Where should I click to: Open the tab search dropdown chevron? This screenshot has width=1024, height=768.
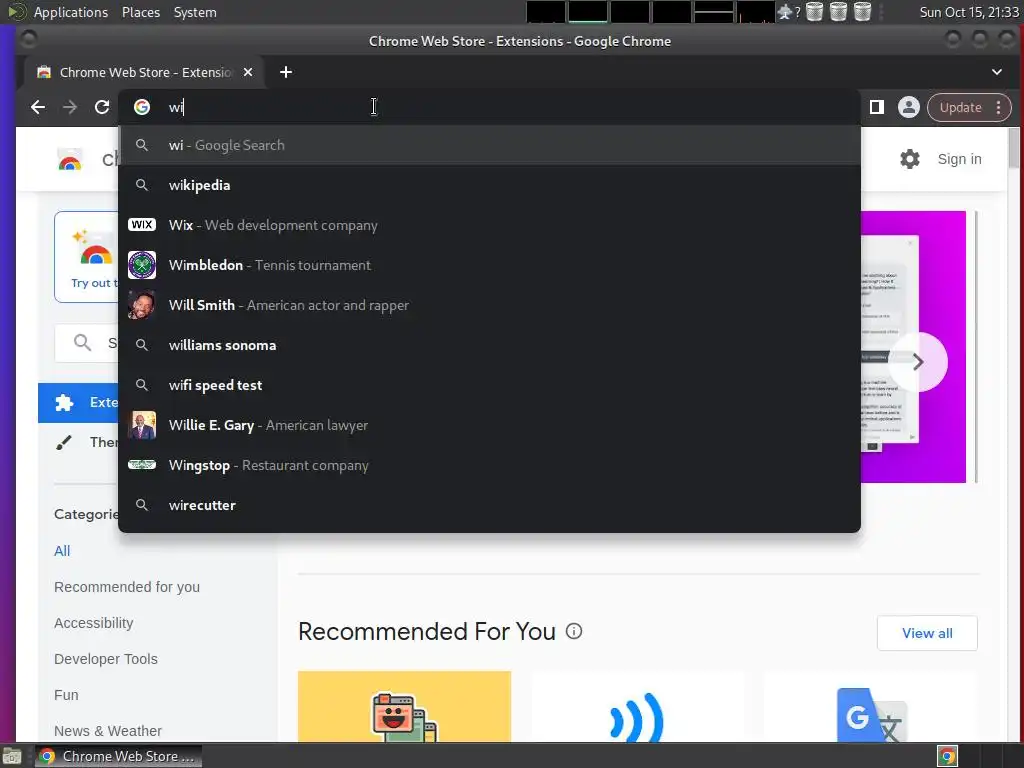[x=997, y=72]
